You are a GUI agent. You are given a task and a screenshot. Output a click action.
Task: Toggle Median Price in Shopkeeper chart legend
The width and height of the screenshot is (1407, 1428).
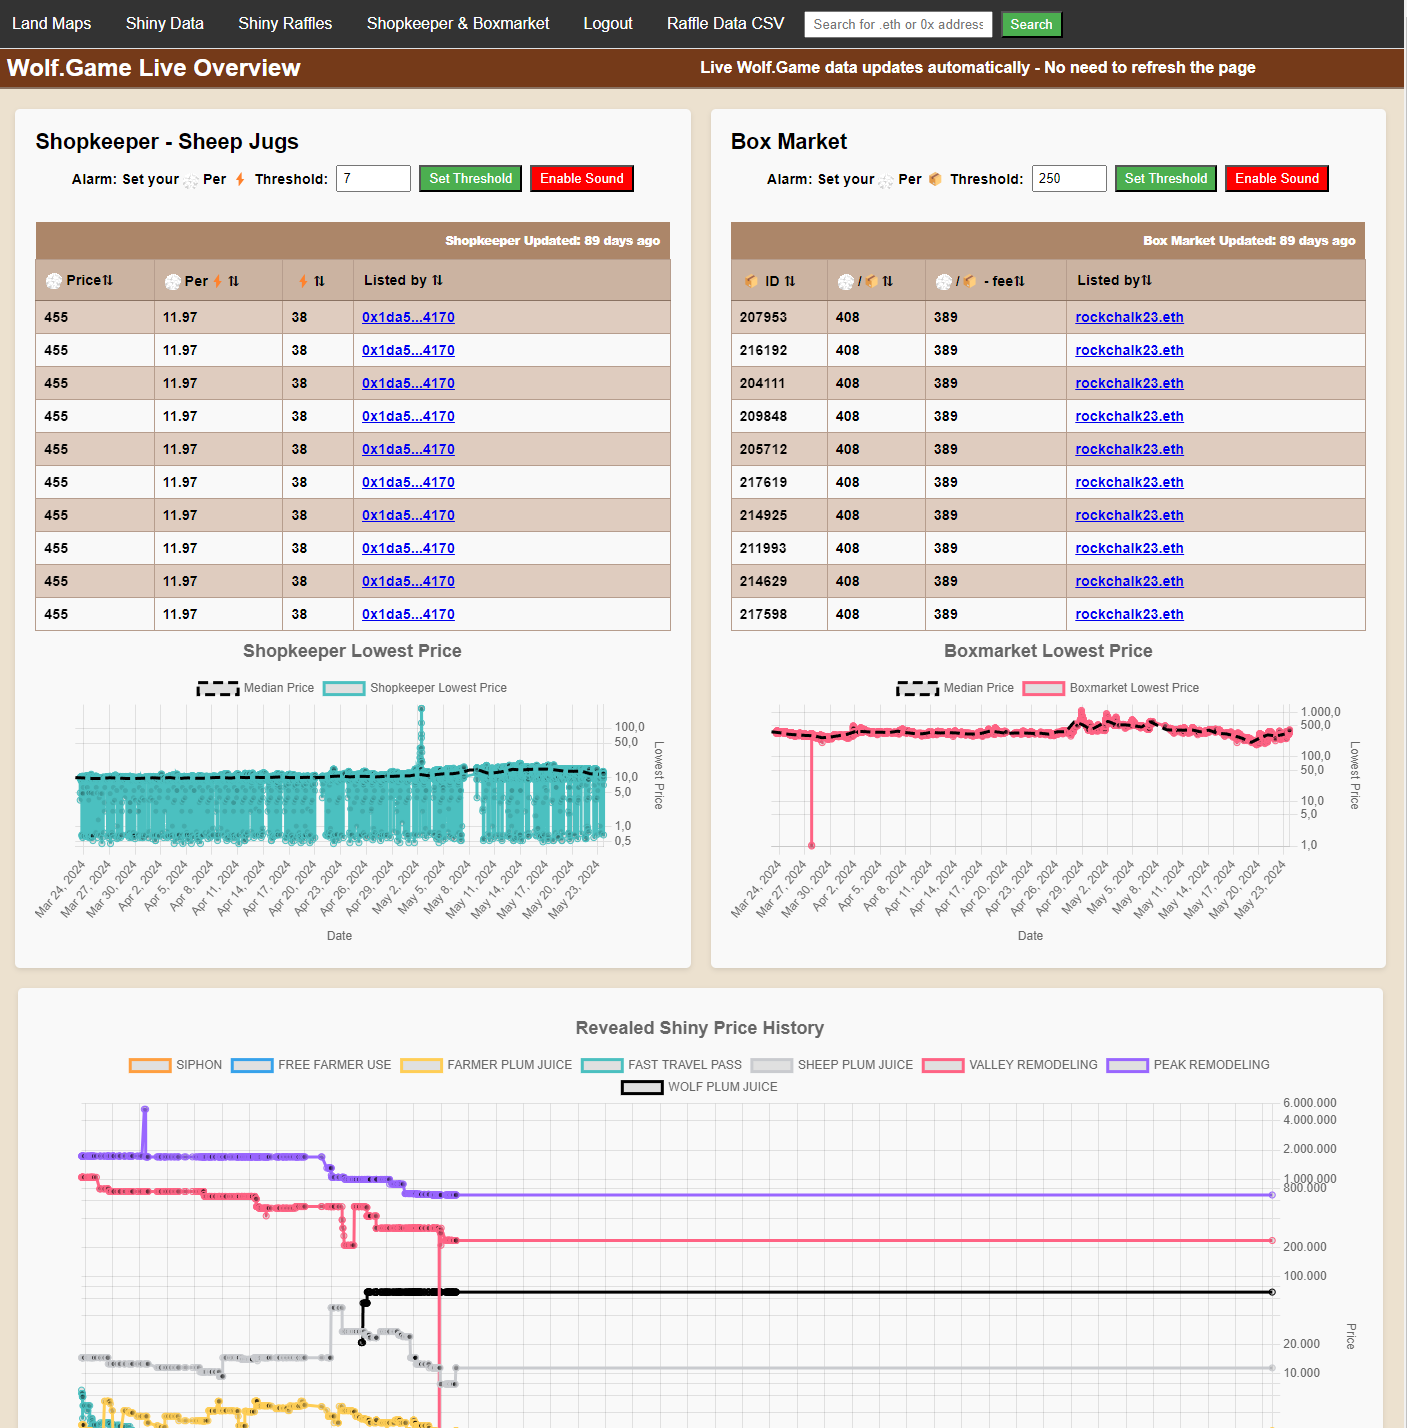(255, 688)
